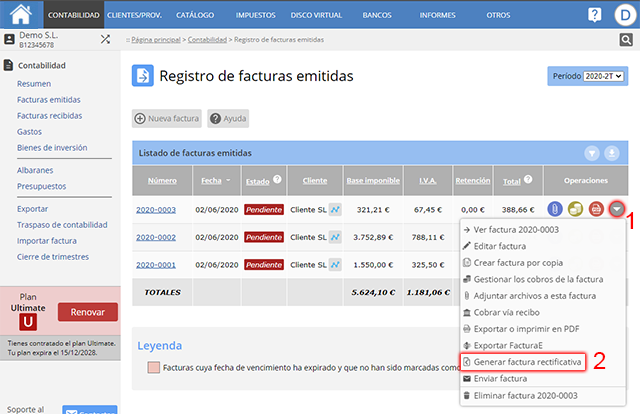Open the Período 2020-2T dropdown
The image size is (640, 414).
pyautogui.click(x=586, y=76)
